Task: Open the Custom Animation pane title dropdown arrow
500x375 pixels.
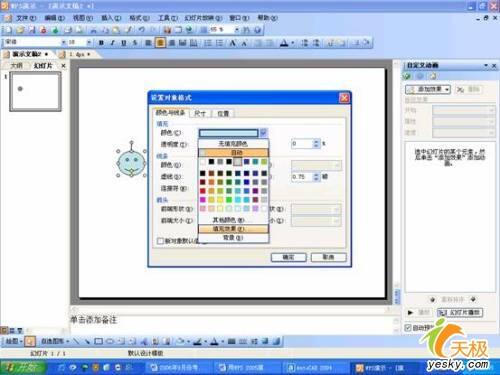Action: [x=486, y=66]
